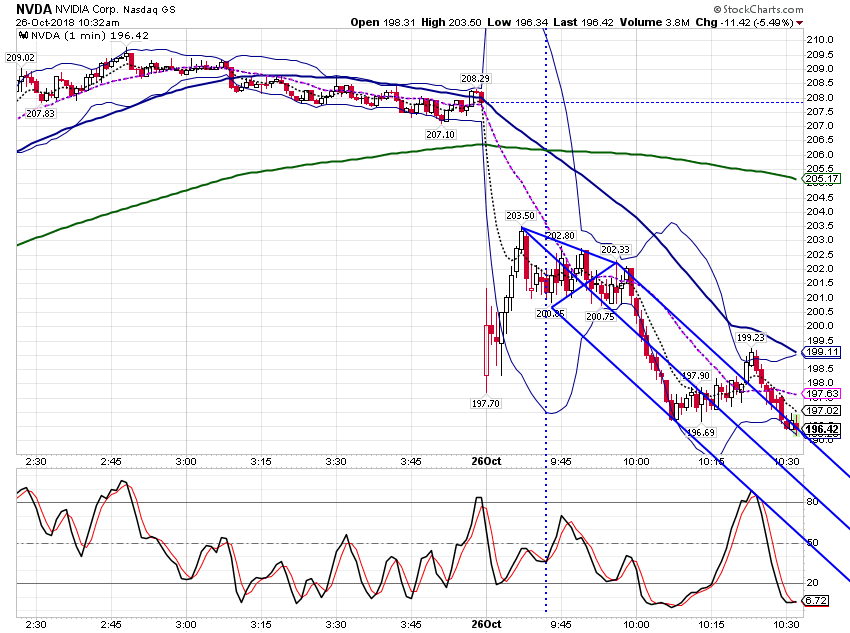Click the 196.69 price callout
Viewport: 850px width, 633px height.
point(701,432)
